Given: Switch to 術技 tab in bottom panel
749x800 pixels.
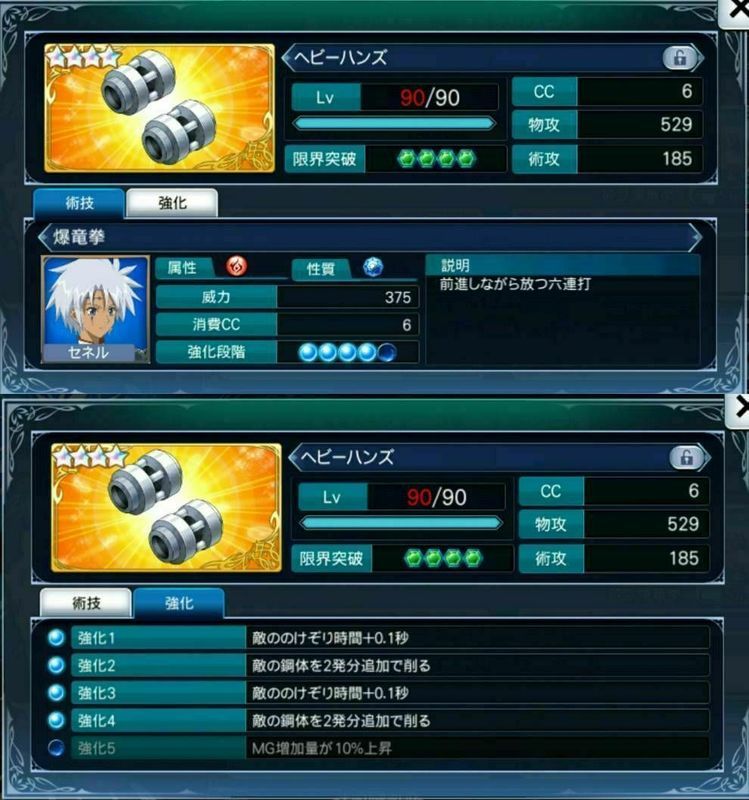Looking at the screenshot, I should [x=86, y=603].
